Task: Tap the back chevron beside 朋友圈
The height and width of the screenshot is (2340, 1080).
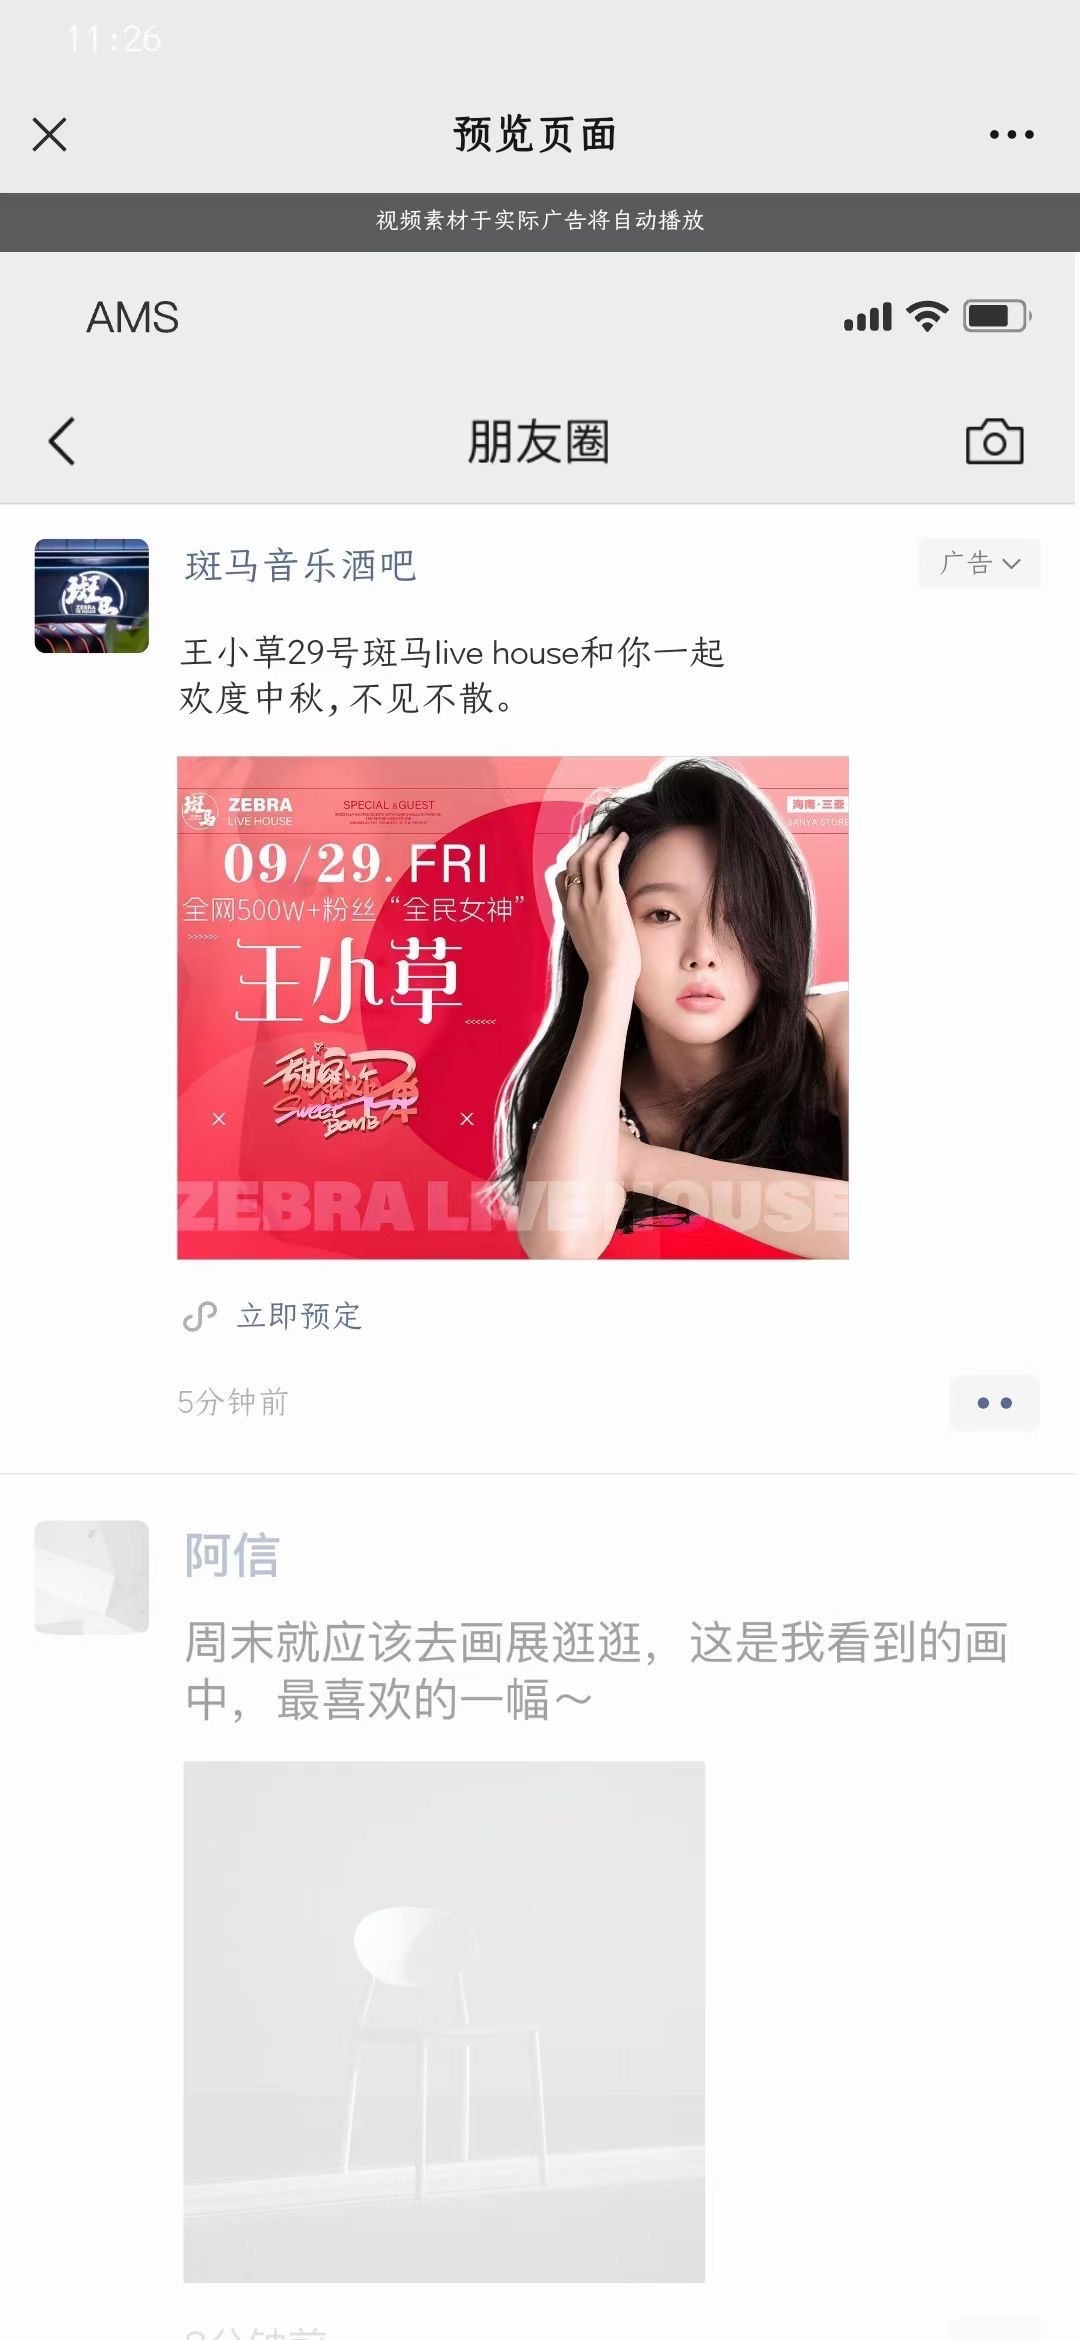Action: point(62,441)
